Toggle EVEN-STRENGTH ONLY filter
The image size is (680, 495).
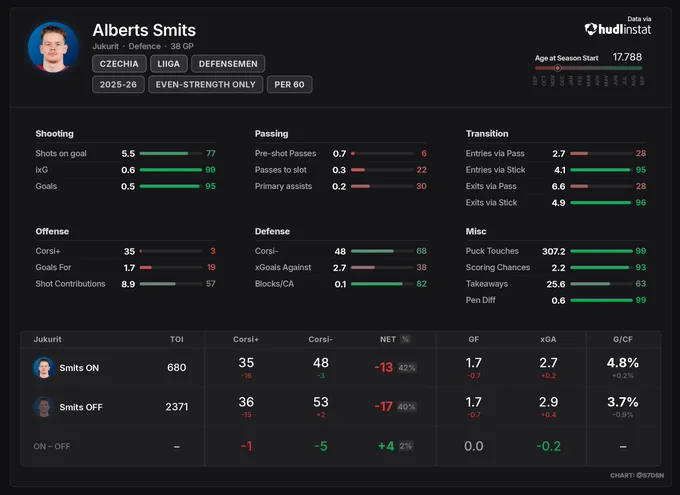tap(206, 85)
